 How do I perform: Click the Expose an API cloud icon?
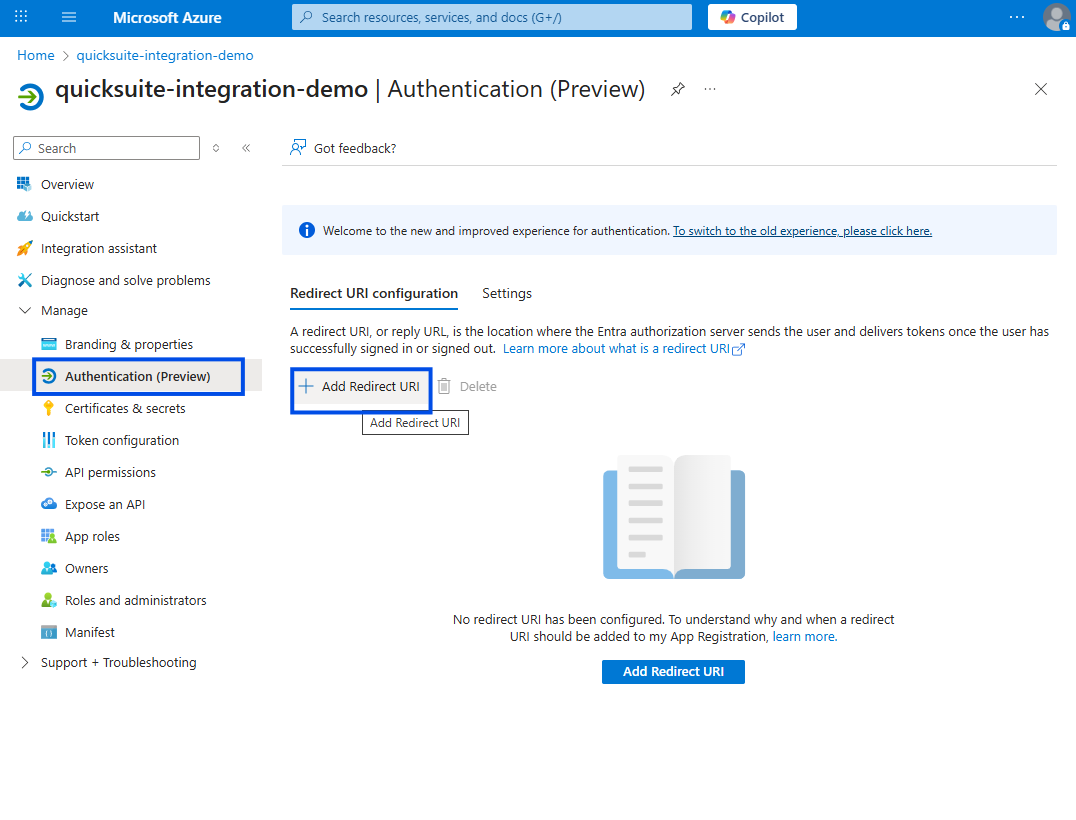(49, 504)
